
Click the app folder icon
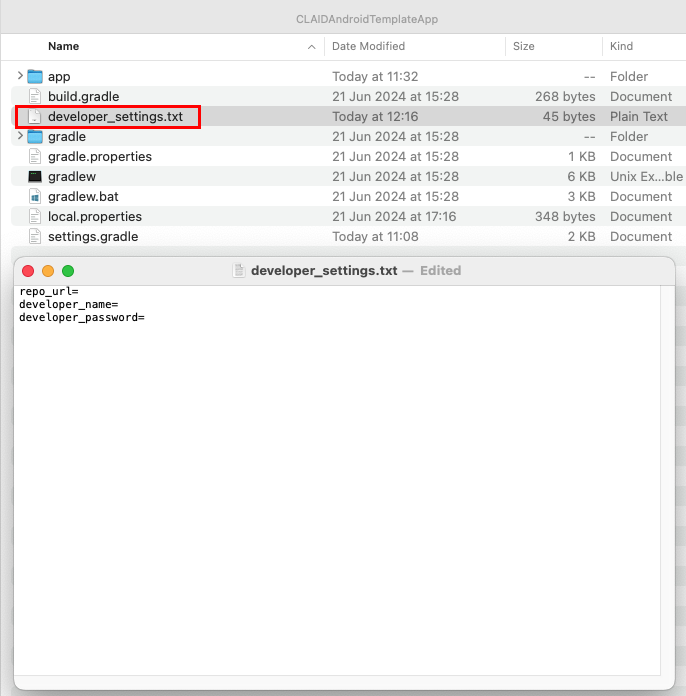point(35,76)
